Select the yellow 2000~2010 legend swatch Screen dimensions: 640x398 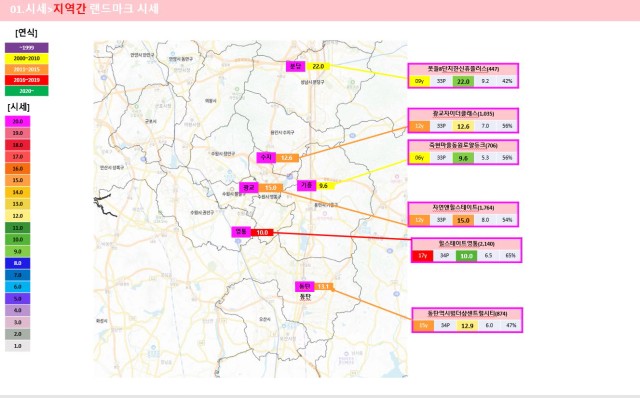[27, 58]
